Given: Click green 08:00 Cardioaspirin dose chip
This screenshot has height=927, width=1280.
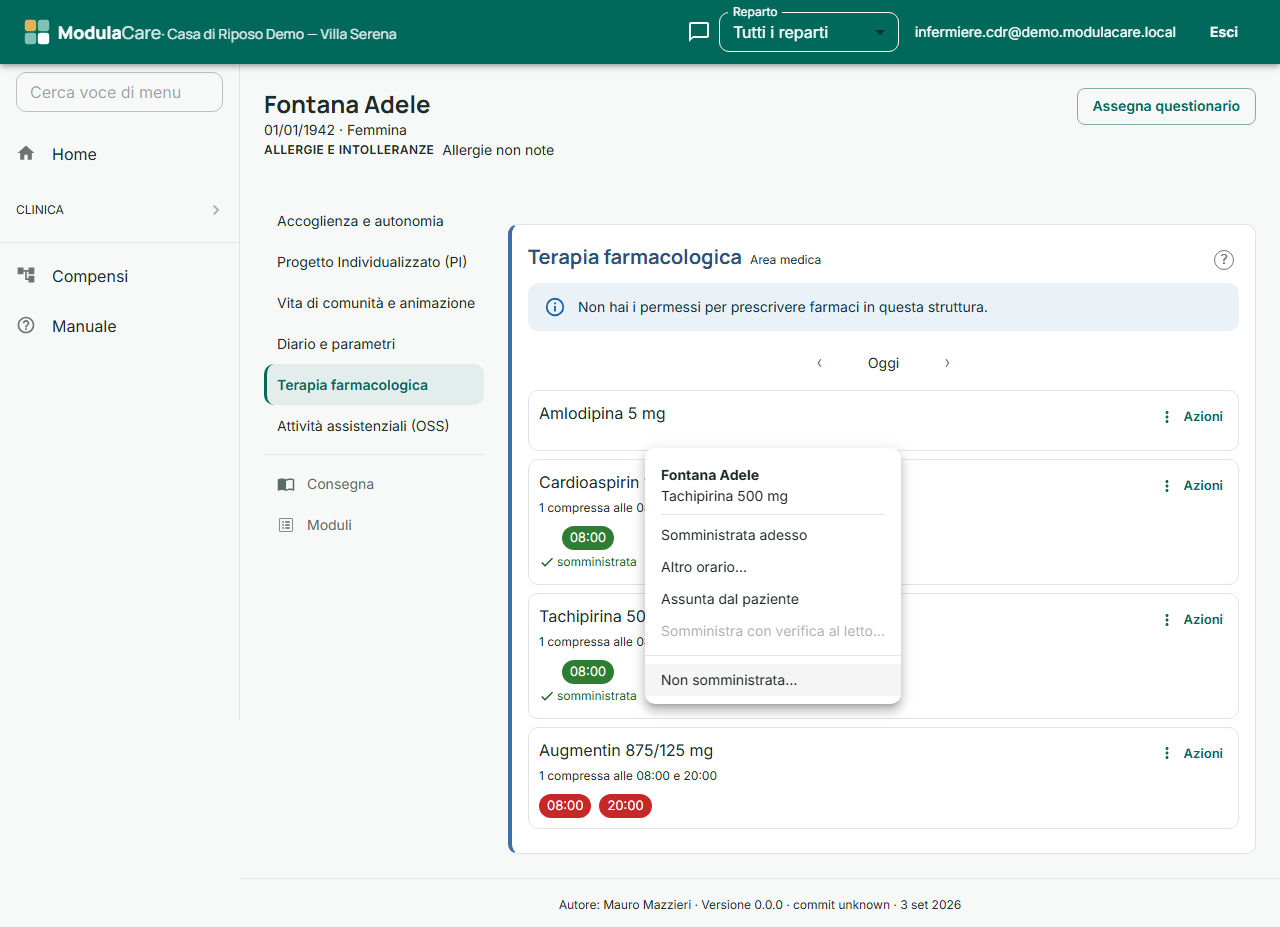Looking at the screenshot, I should point(588,538).
